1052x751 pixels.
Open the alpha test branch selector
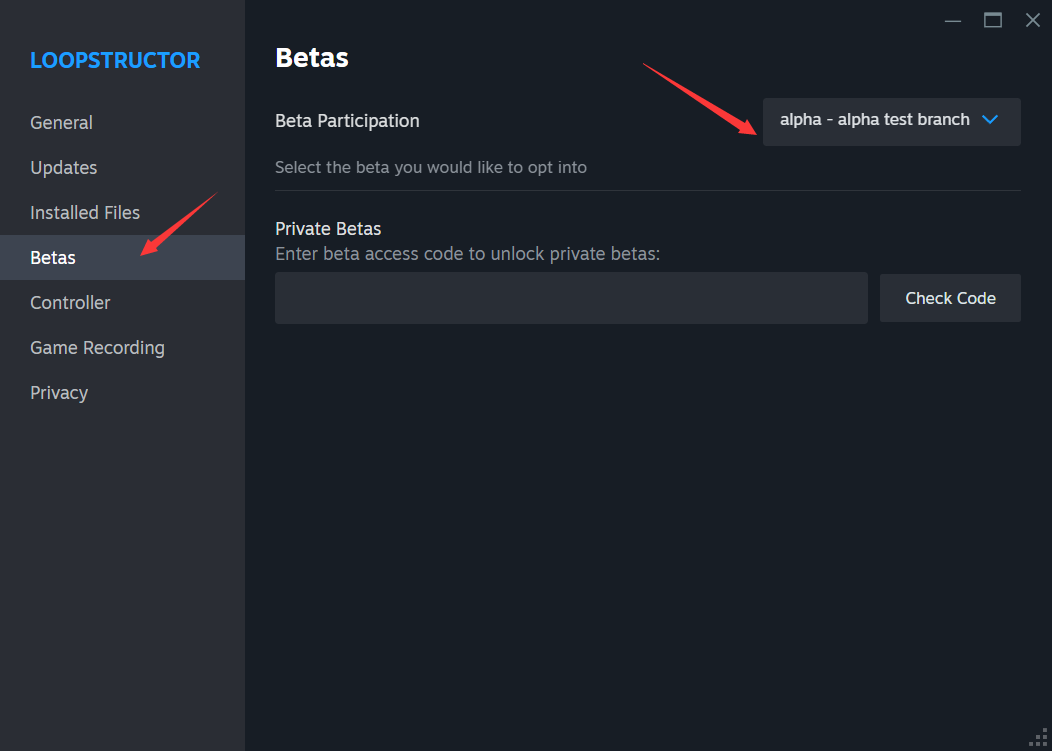coord(892,121)
